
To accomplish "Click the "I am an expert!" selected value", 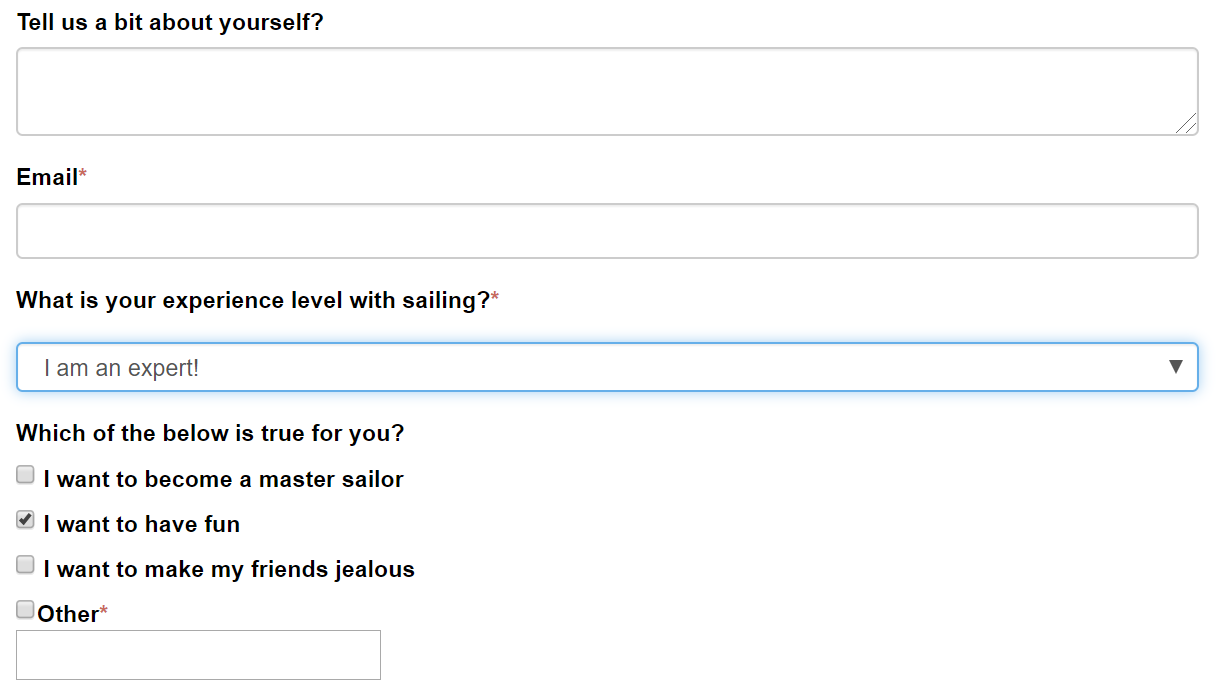I will coord(122,368).
